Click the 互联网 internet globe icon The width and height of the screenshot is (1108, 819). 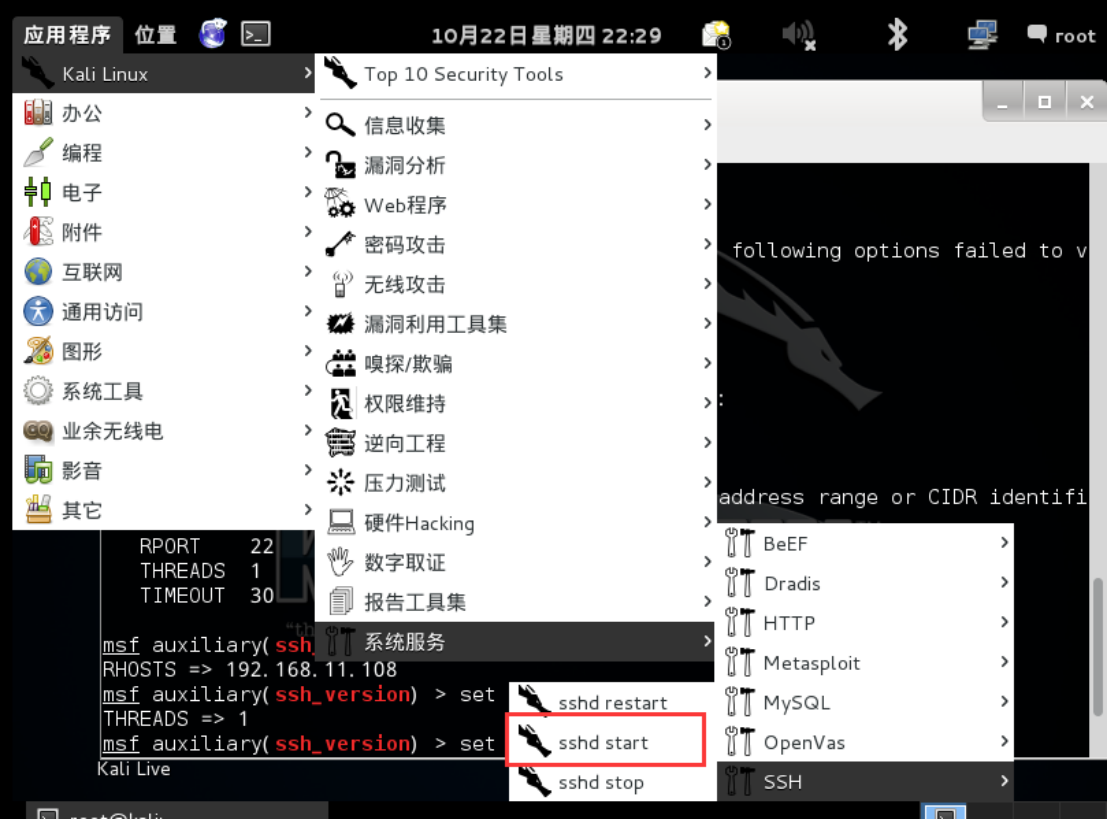point(37,271)
